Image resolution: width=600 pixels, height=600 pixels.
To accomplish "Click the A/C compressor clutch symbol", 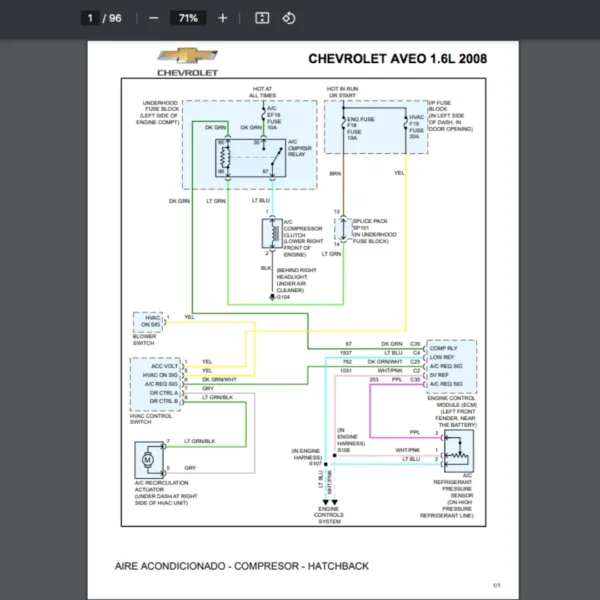I will [271, 234].
